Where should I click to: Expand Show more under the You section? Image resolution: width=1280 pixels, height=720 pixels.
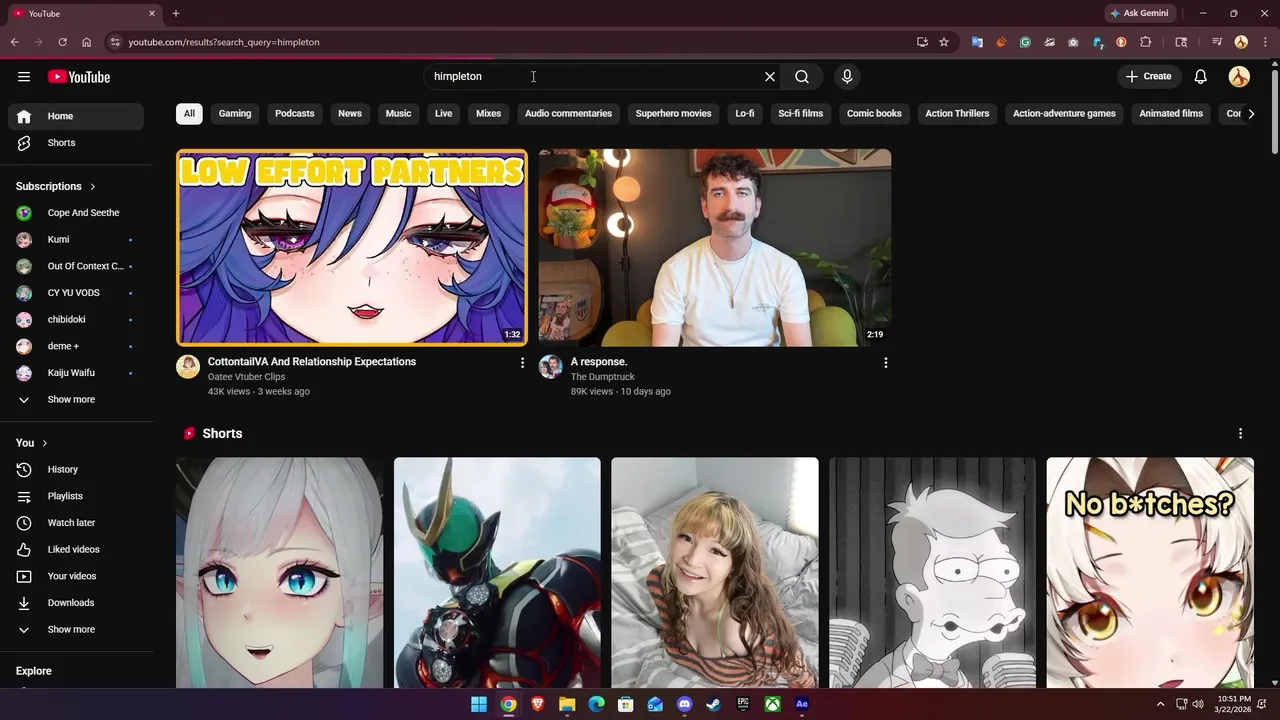click(x=76, y=629)
